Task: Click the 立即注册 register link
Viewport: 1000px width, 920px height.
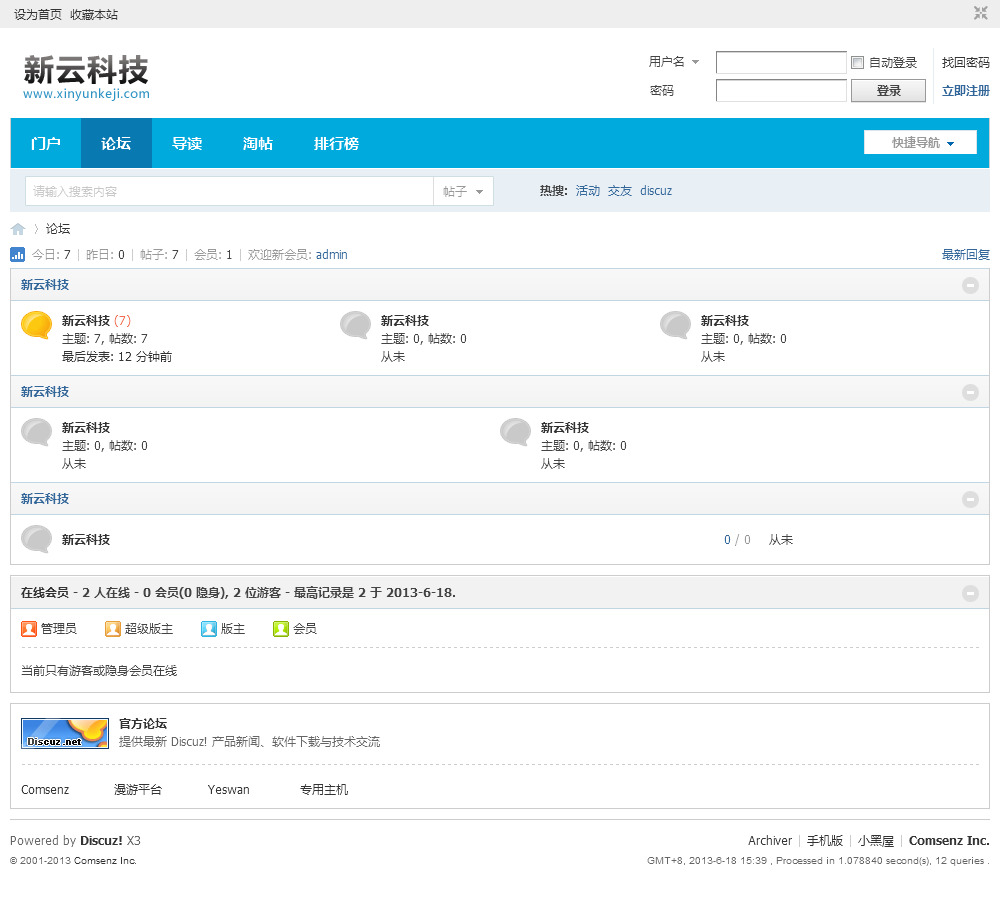Action: [965, 91]
